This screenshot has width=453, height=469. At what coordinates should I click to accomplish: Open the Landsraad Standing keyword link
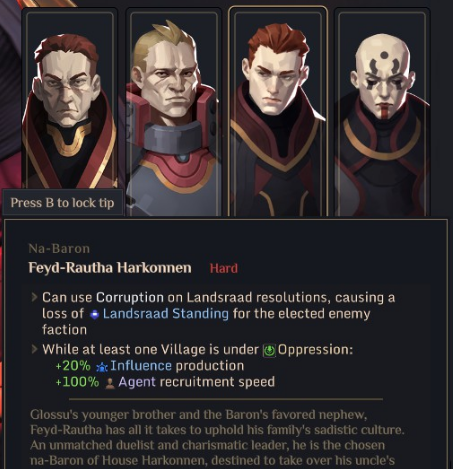[x=165, y=314]
